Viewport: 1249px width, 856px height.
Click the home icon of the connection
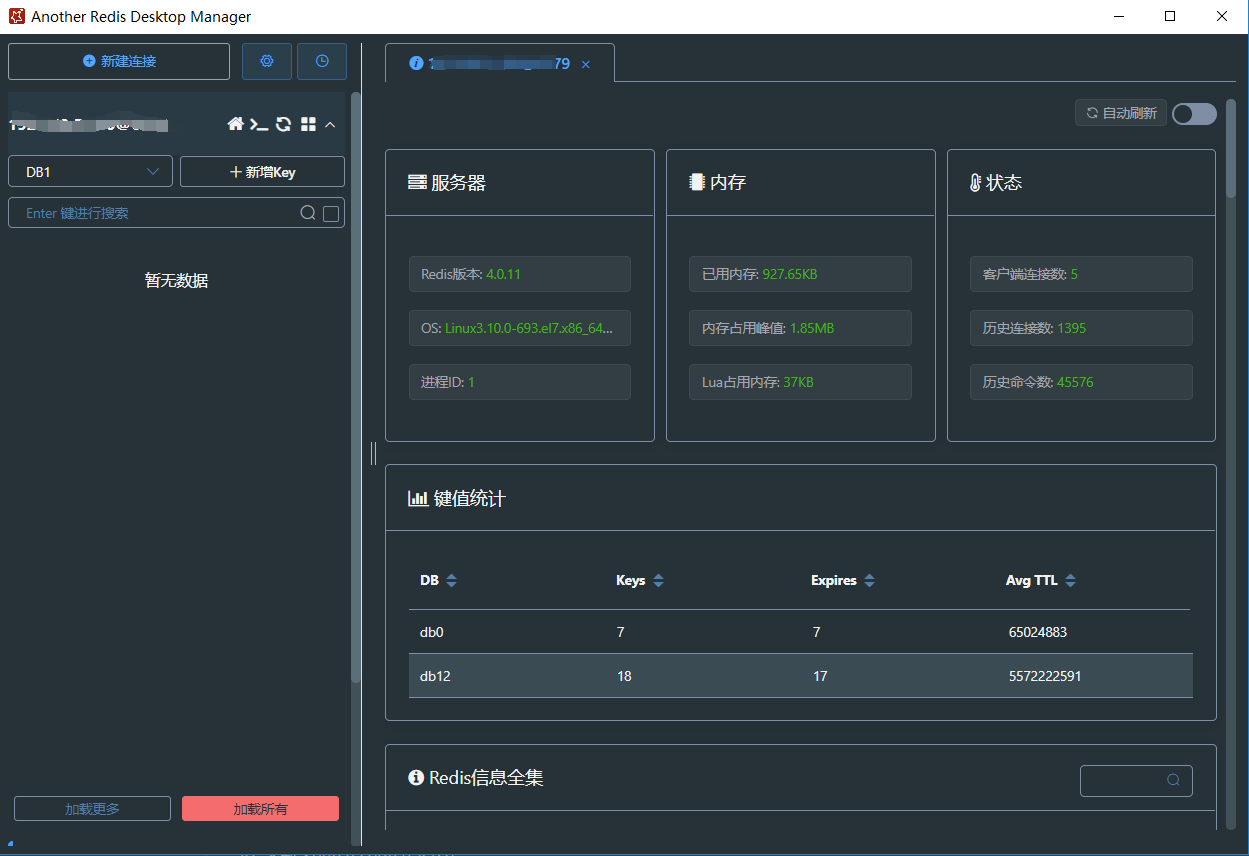[236, 124]
